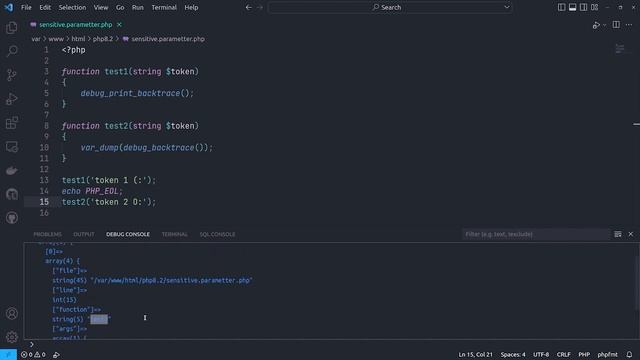Open the Help menu
Screen dimensions: 640x360
[191, 7]
